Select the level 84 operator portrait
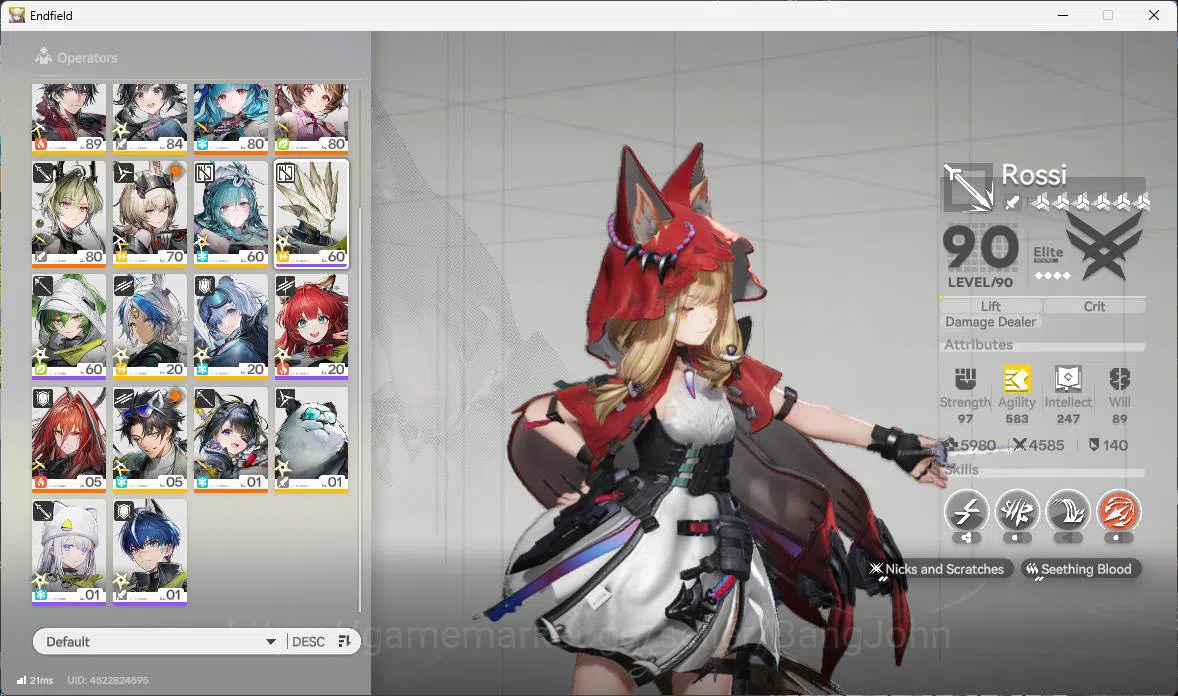Screen dimensions: 1178x696 (150, 117)
